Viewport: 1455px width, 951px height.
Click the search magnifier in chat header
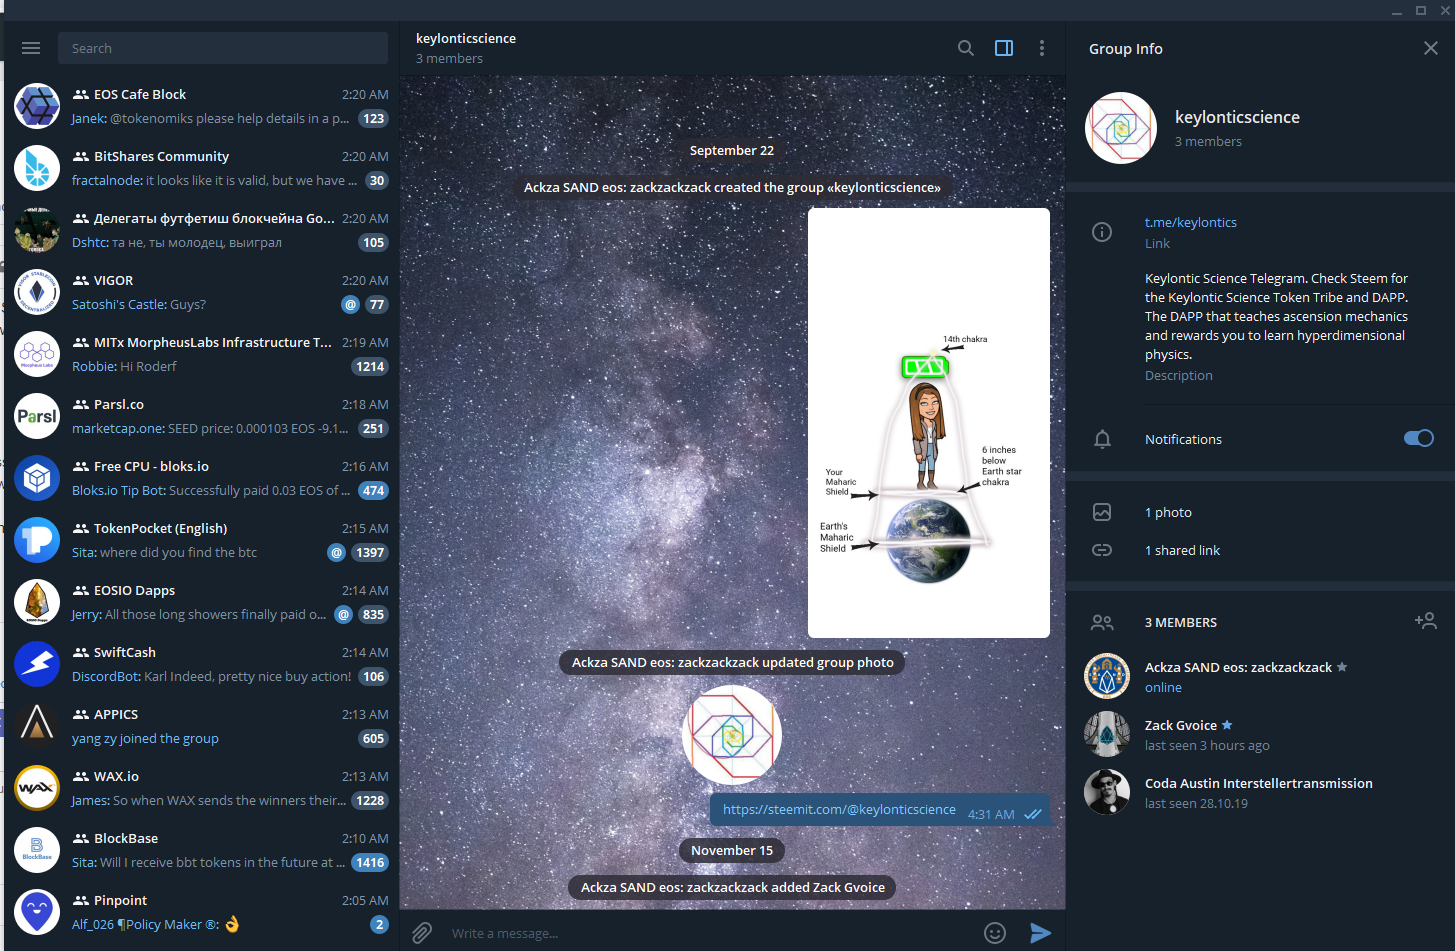[965, 48]
